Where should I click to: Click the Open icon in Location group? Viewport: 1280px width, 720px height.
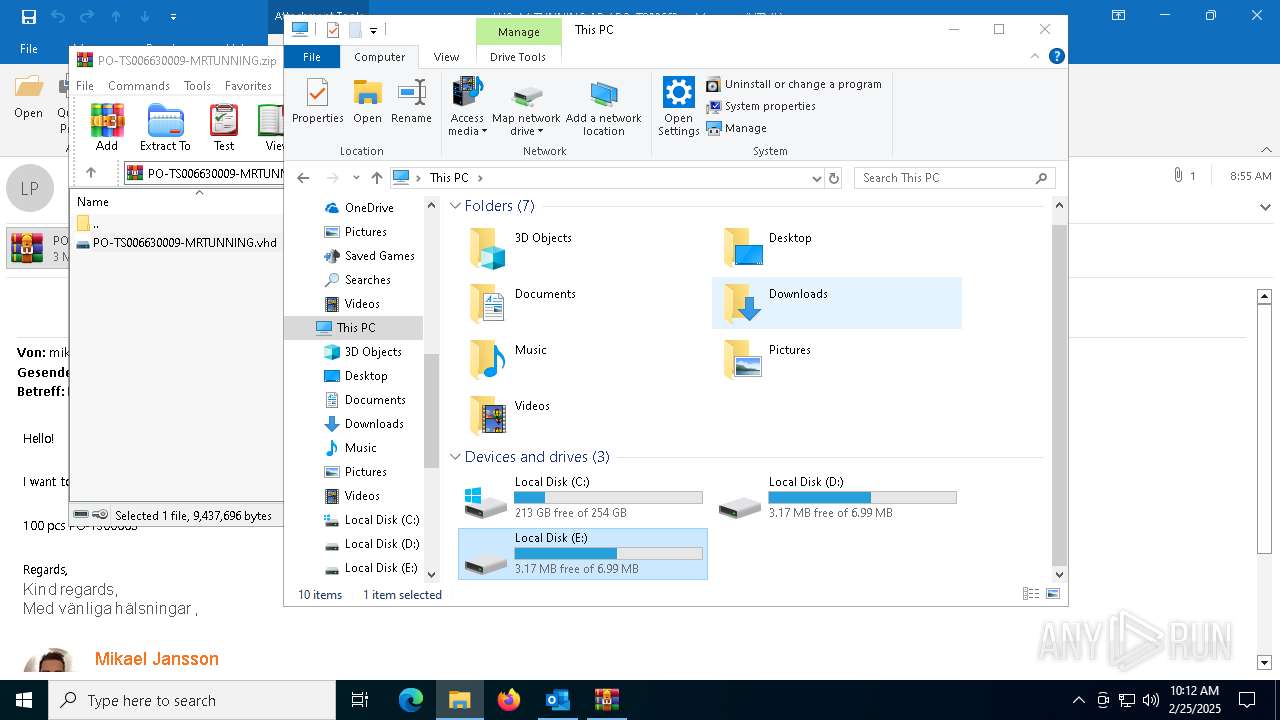coord(367,101)
